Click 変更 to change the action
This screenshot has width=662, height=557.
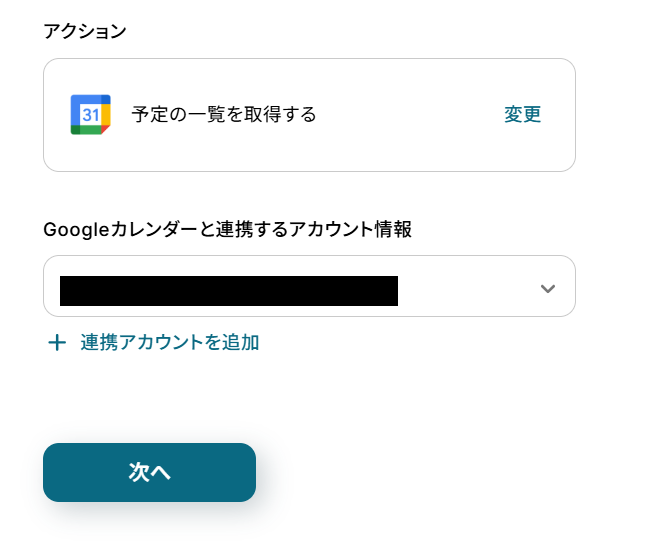tap(522, 115)
